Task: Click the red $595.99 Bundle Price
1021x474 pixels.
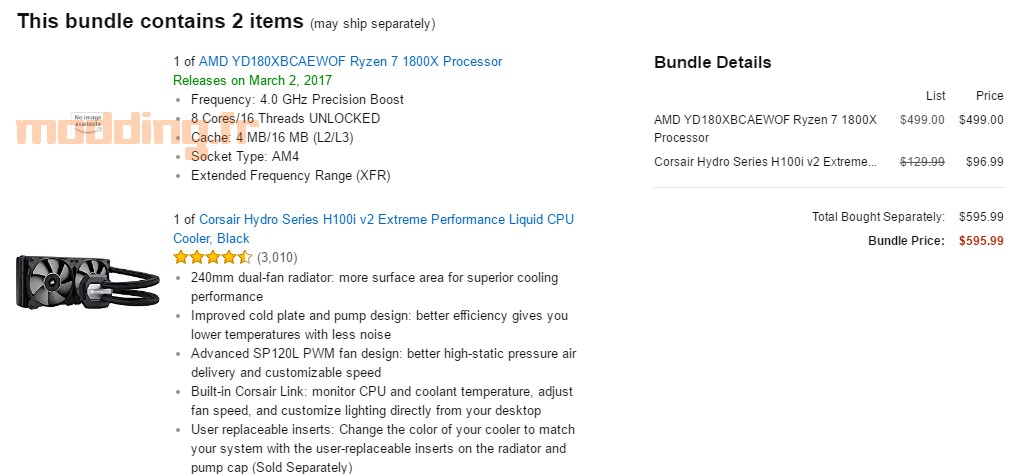Action: [x=981, y=241]
